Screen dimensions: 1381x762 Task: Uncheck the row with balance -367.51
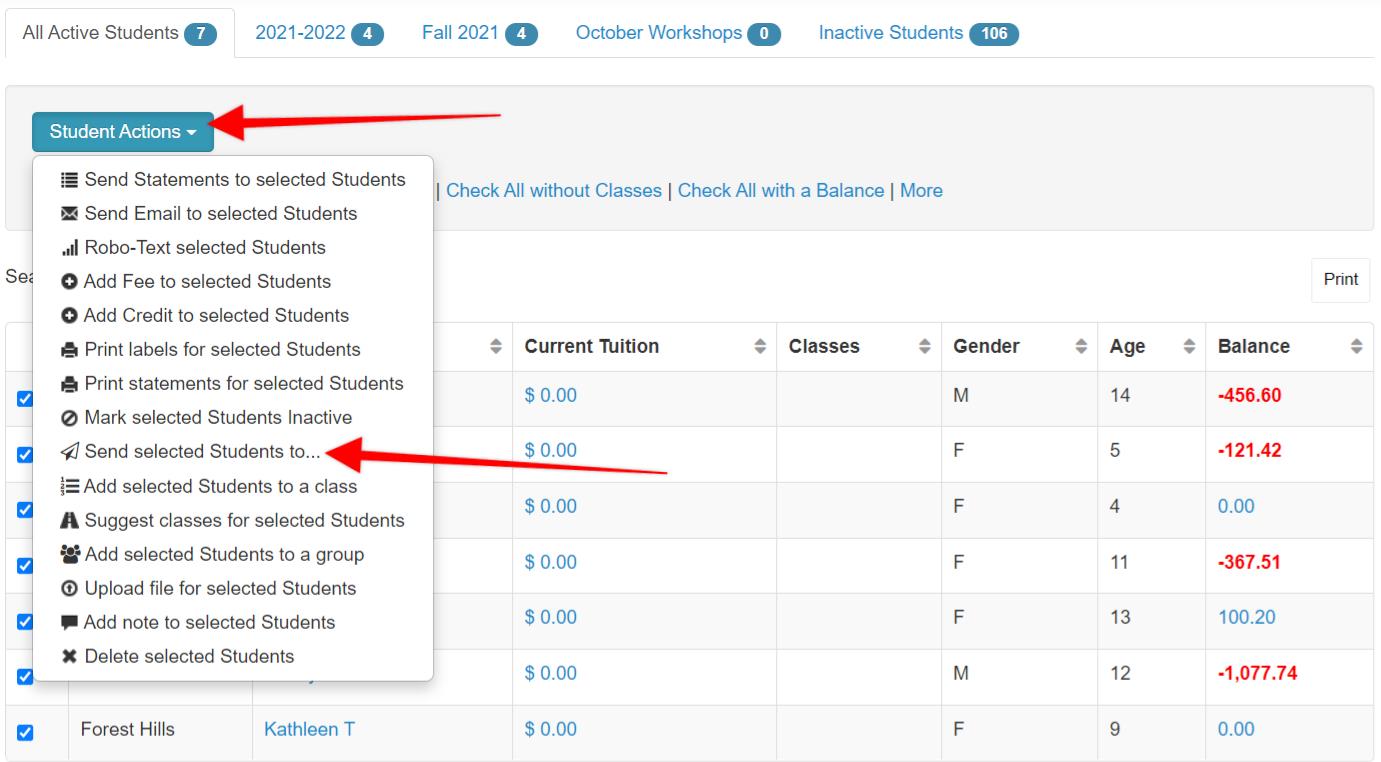[x=25, y=566]
